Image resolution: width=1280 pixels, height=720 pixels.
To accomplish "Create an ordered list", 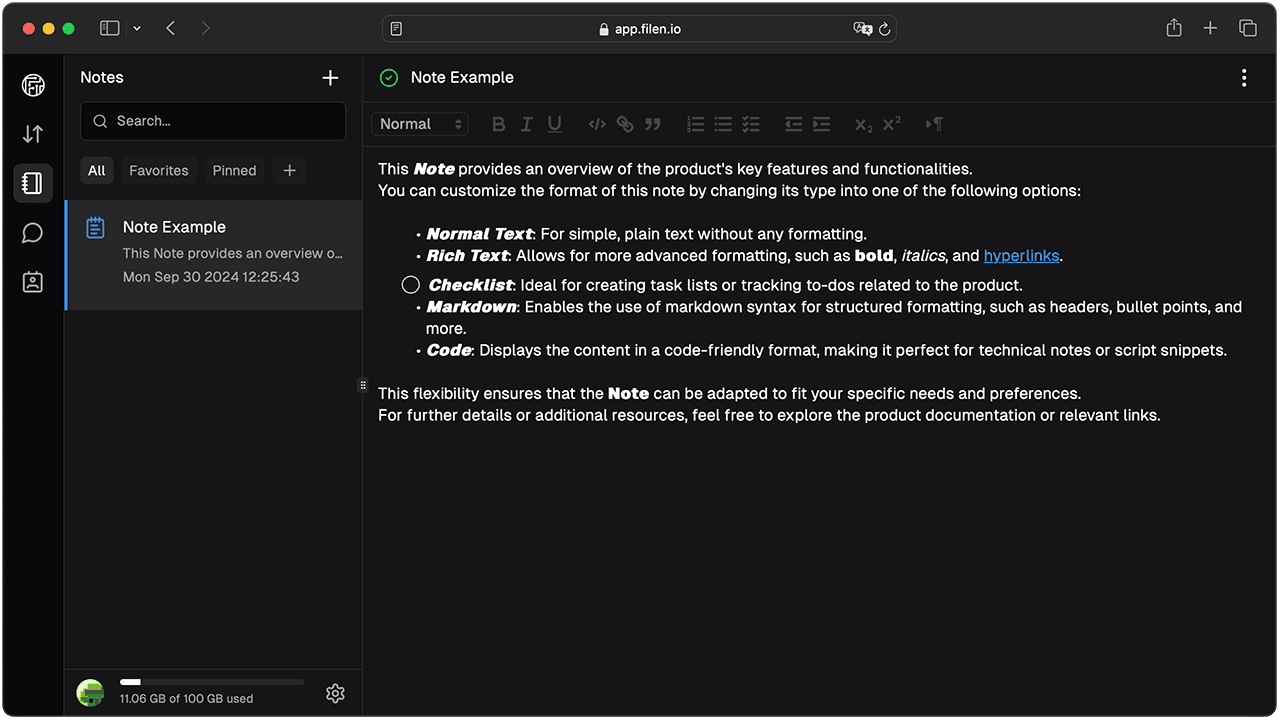I will (695, 124).
